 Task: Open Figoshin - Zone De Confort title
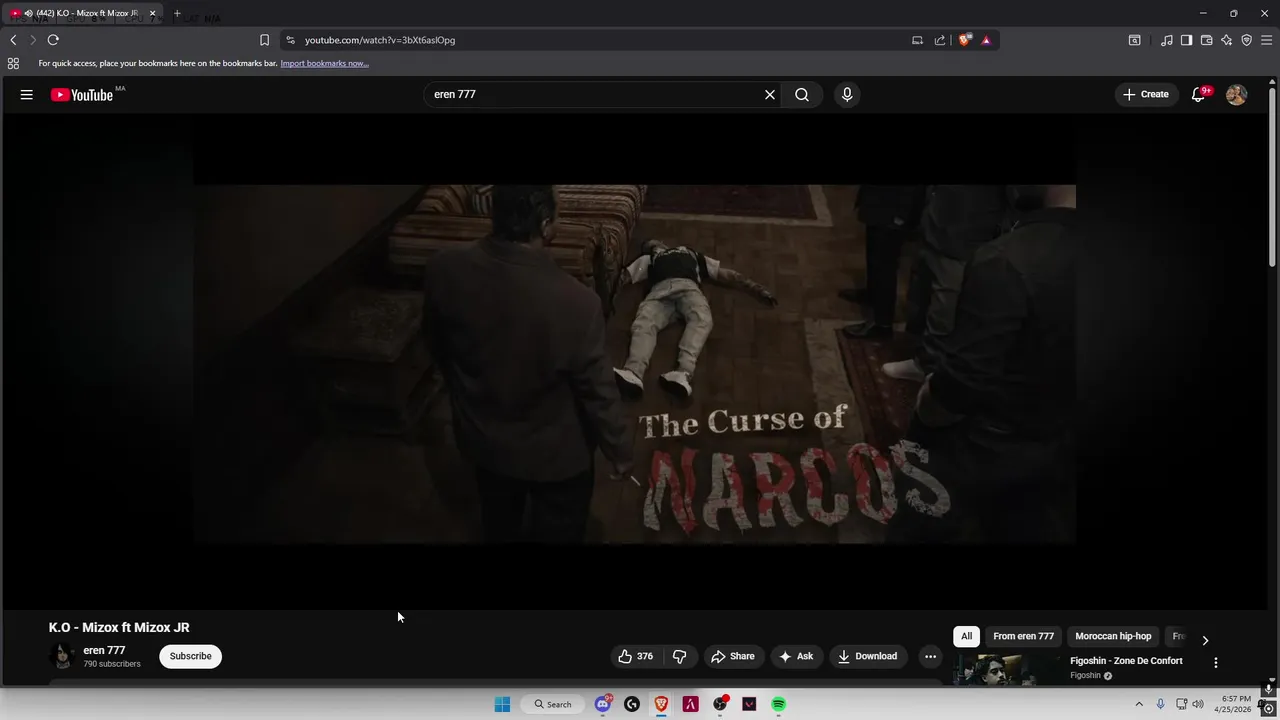(x=1126, y=661)
